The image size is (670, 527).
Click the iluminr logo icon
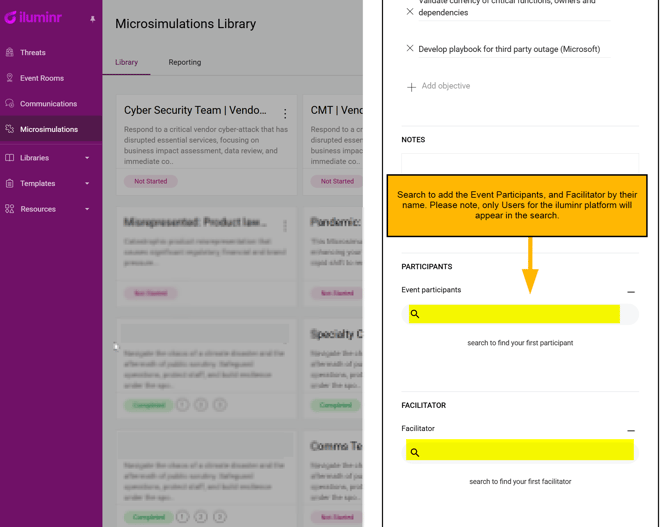coord(10,17)
